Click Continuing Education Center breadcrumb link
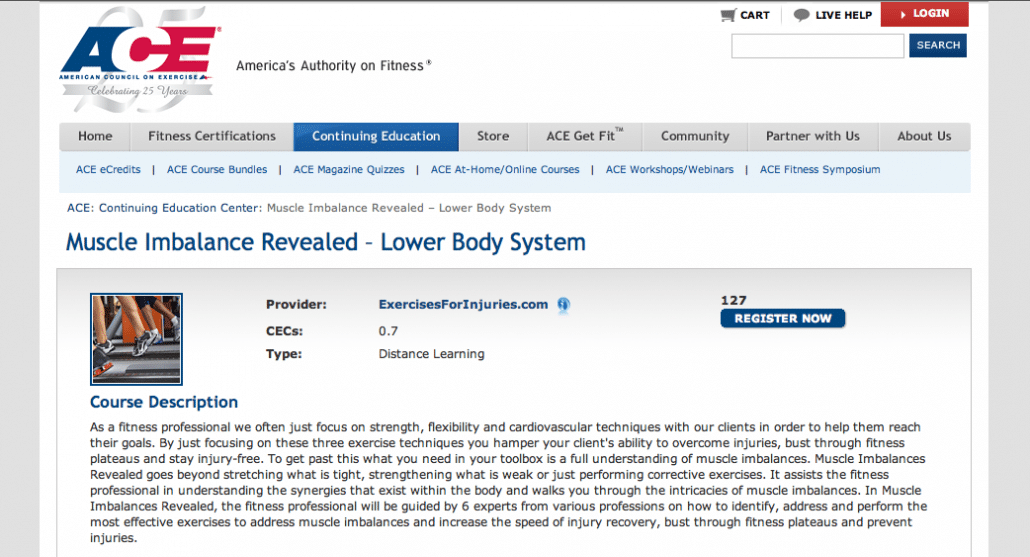 click(180, 208)
